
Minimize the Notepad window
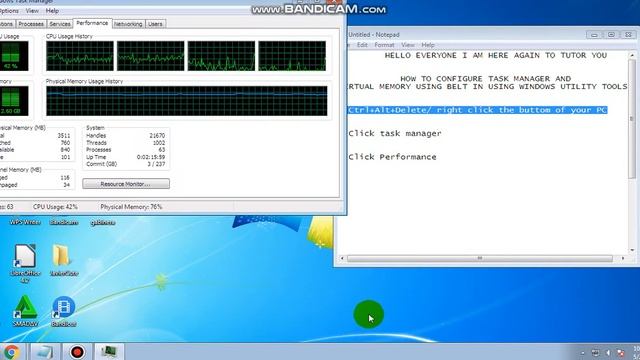tap(594, 35)
